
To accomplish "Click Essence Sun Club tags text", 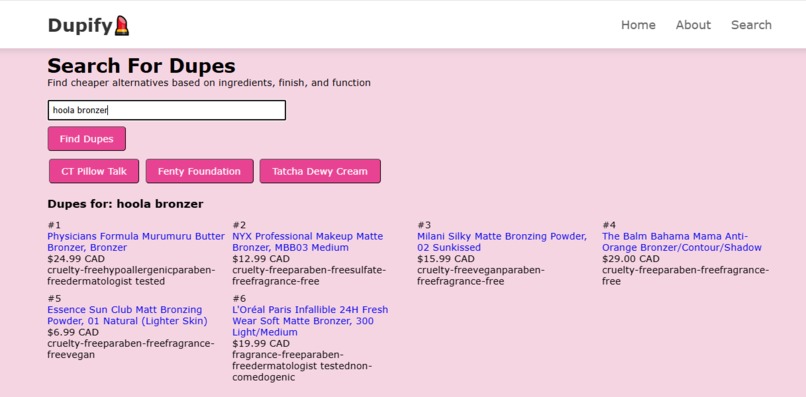I will [131, 349].
